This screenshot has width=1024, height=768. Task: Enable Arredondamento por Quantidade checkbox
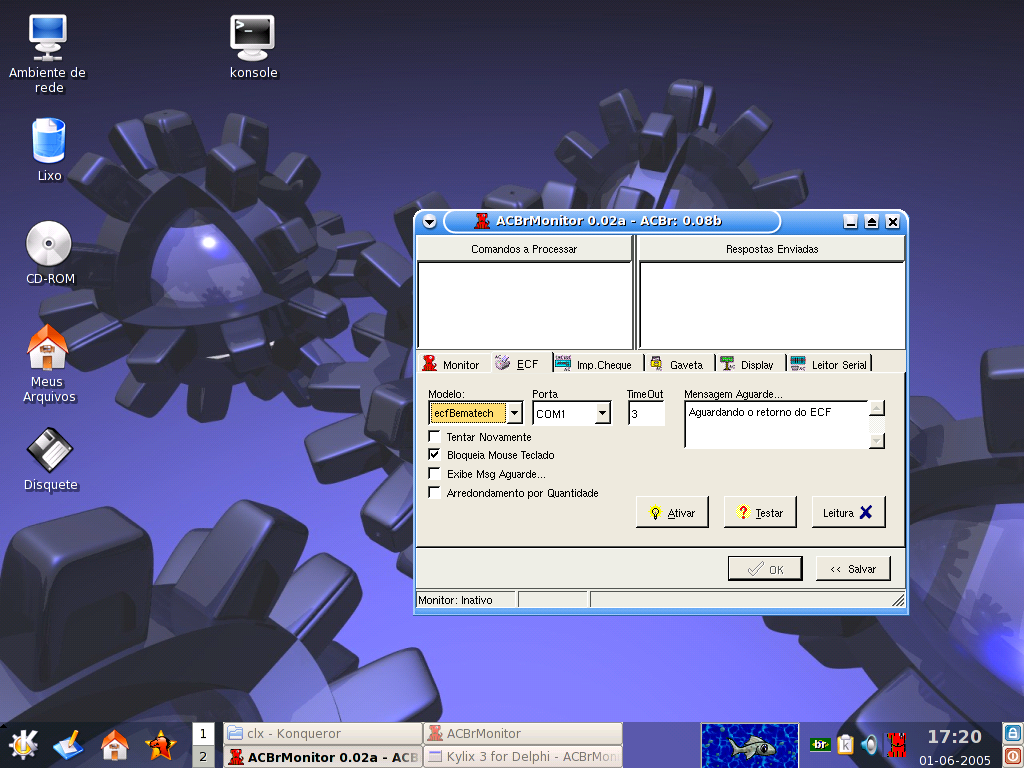(x=435, y=493)
